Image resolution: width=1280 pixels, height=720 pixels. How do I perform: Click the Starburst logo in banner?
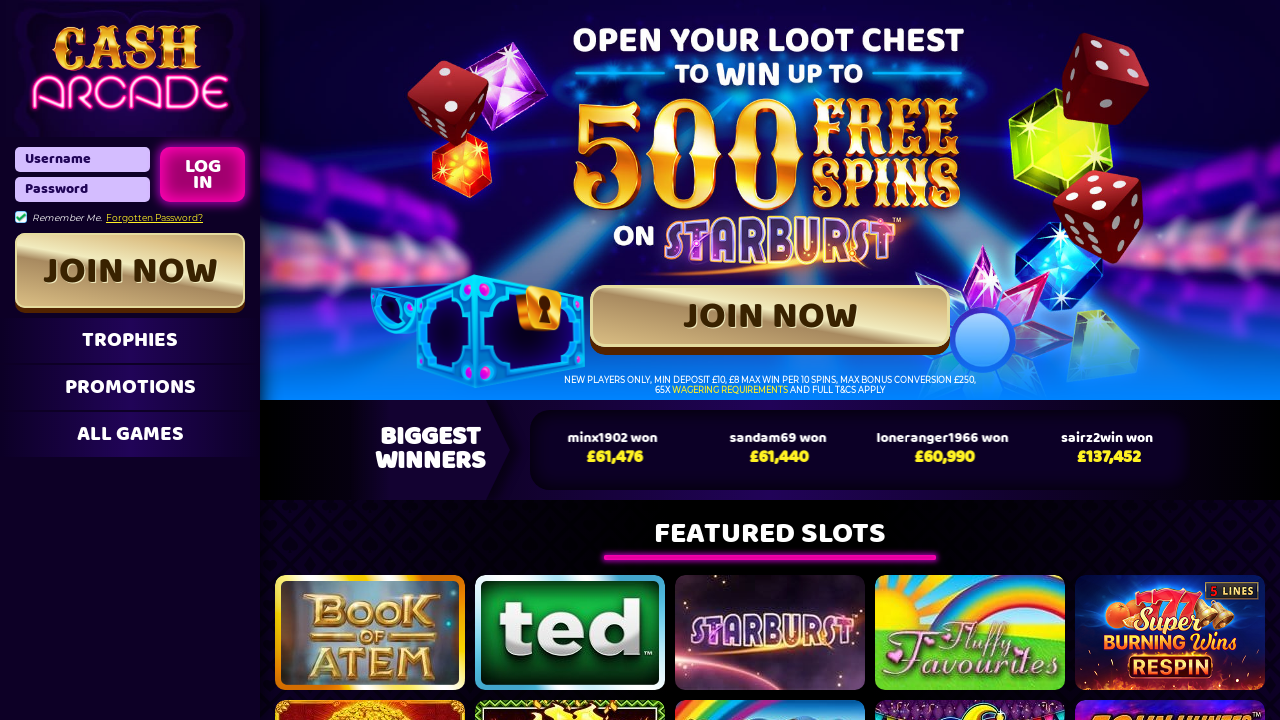[x=778, y=241]
